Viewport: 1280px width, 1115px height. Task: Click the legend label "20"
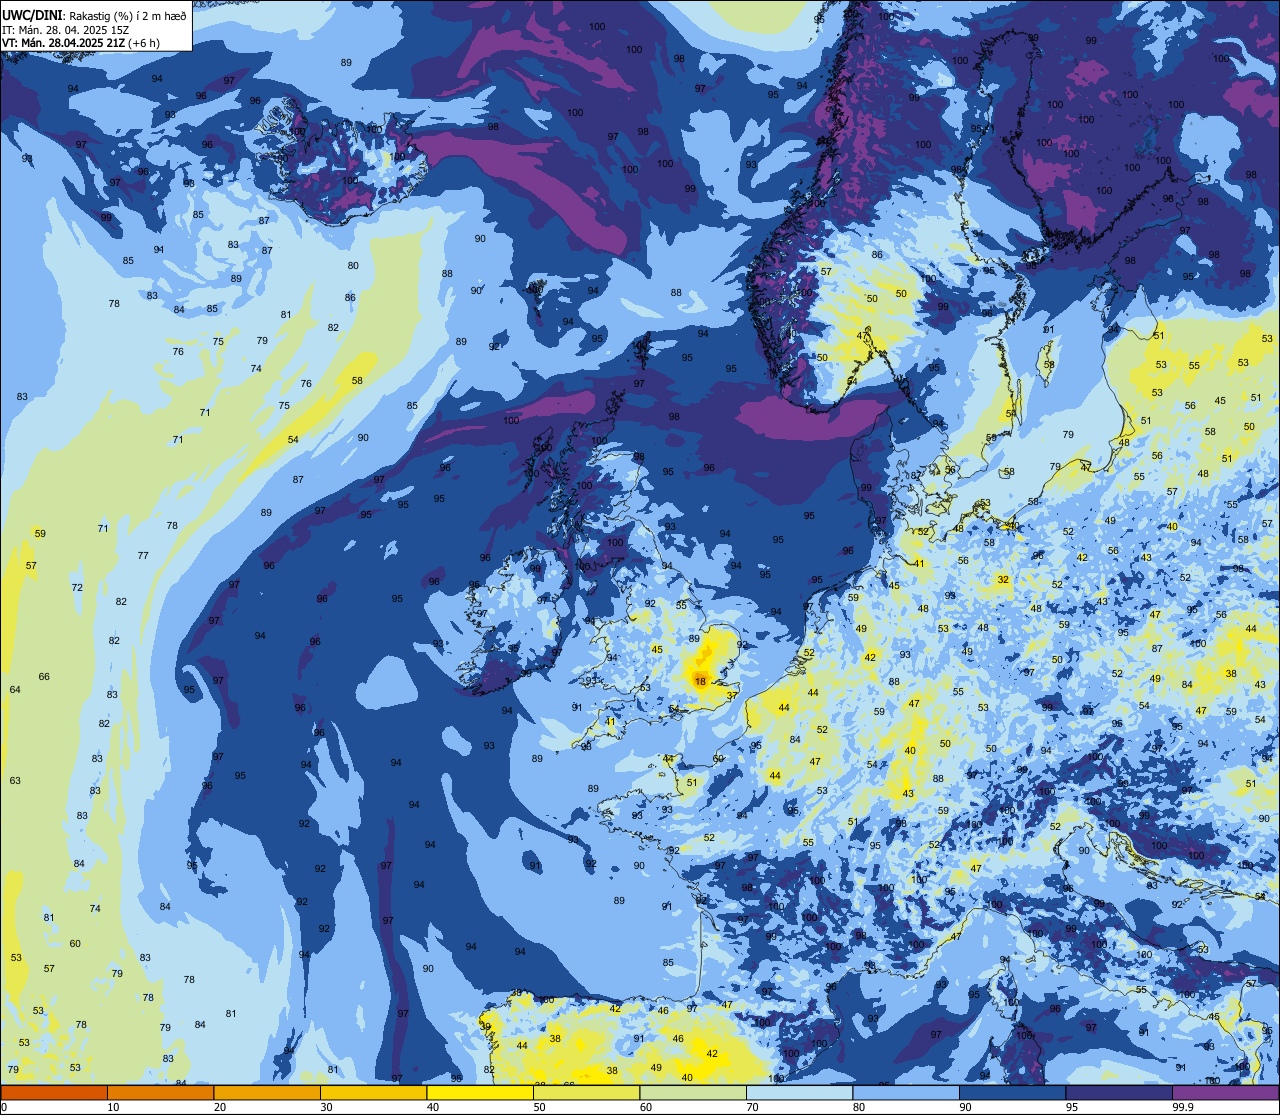(220, 1107)
